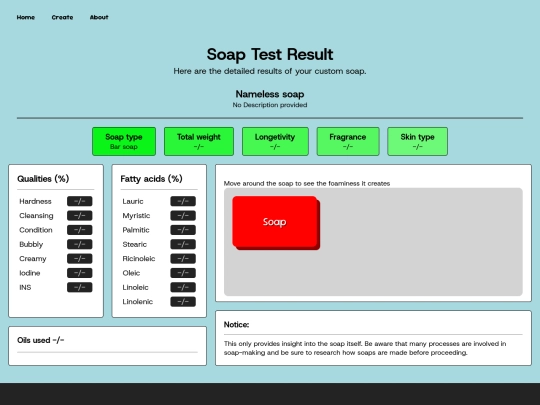Viewport: 540px width, 405px height.
Task: Open the About page link
Action: point(99,17)
